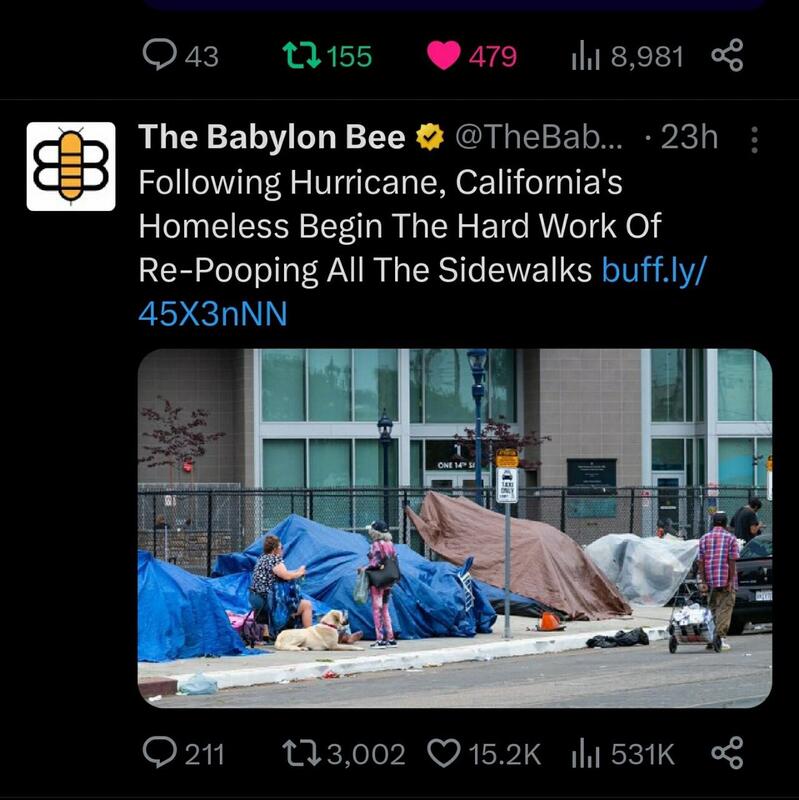Open the tweet's tent encampment photo

455,528
